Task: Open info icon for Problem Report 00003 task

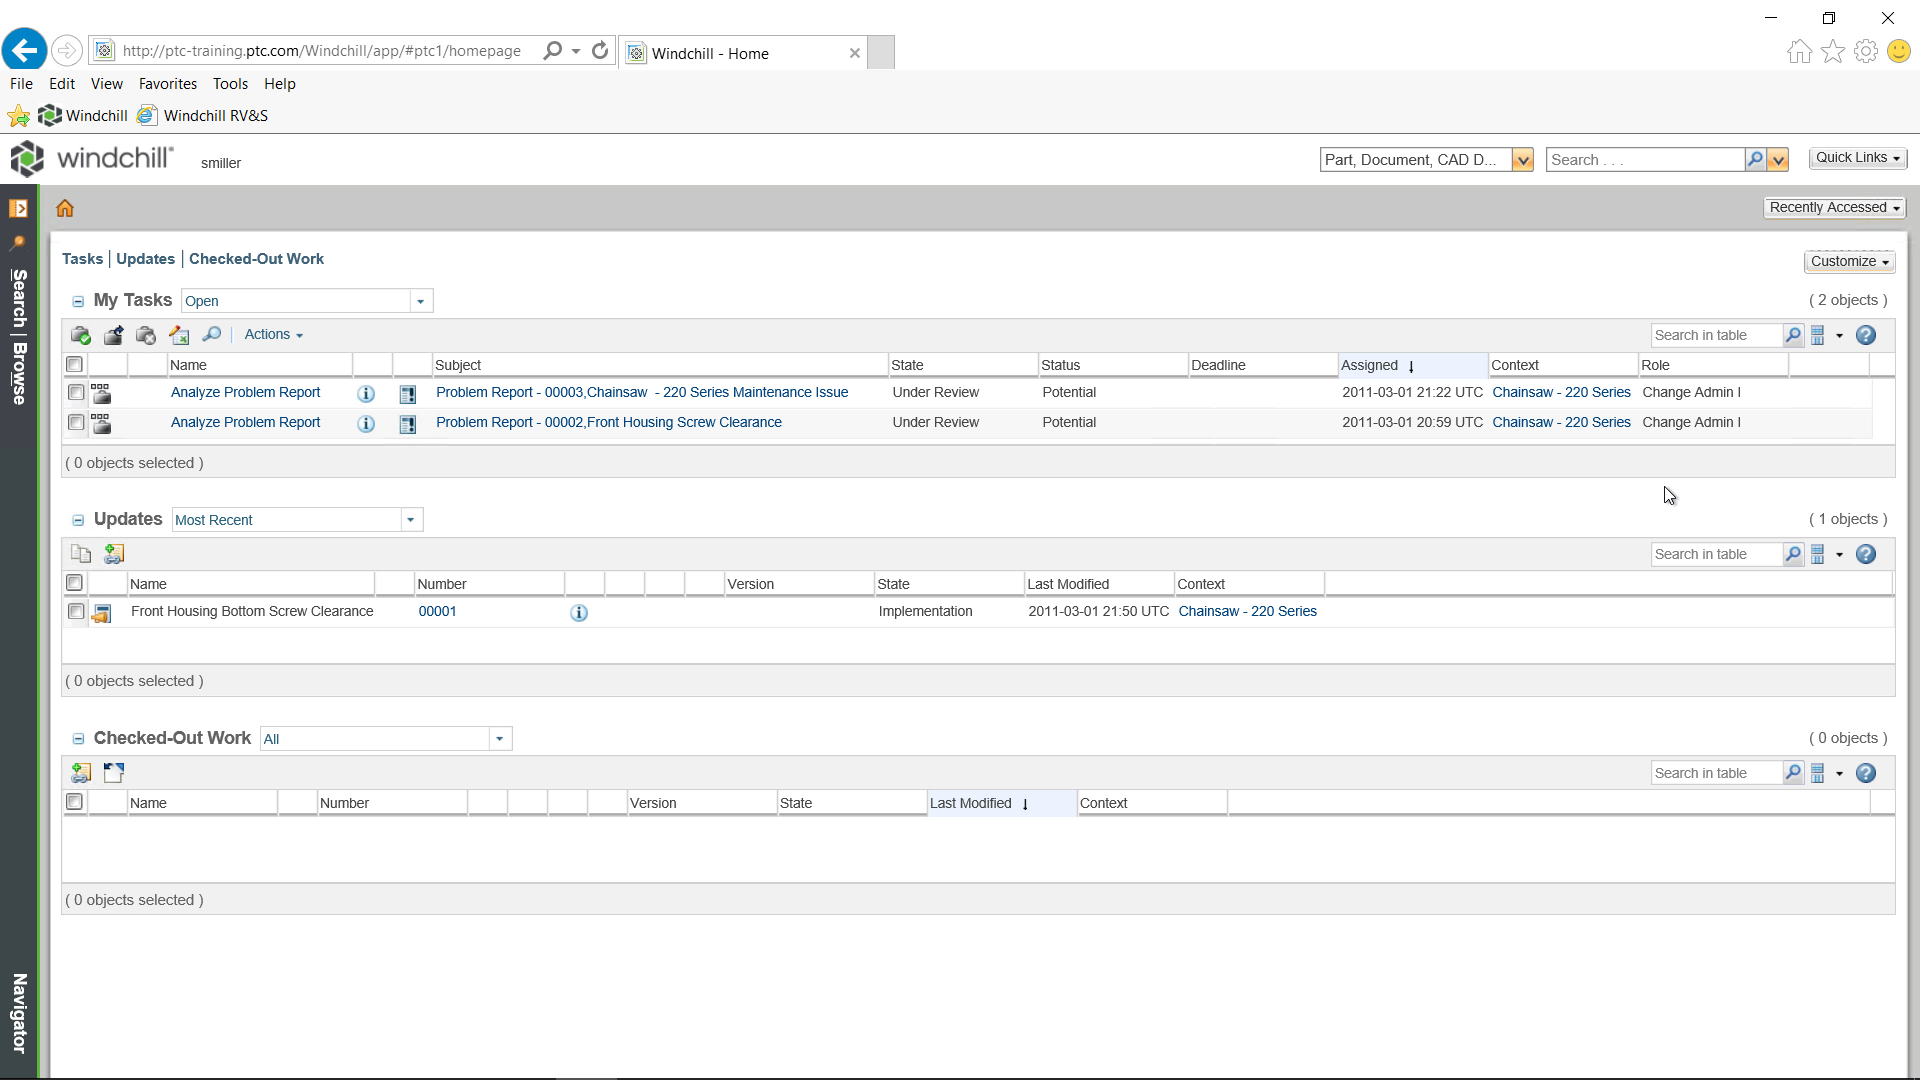Action: pos(366,394)
